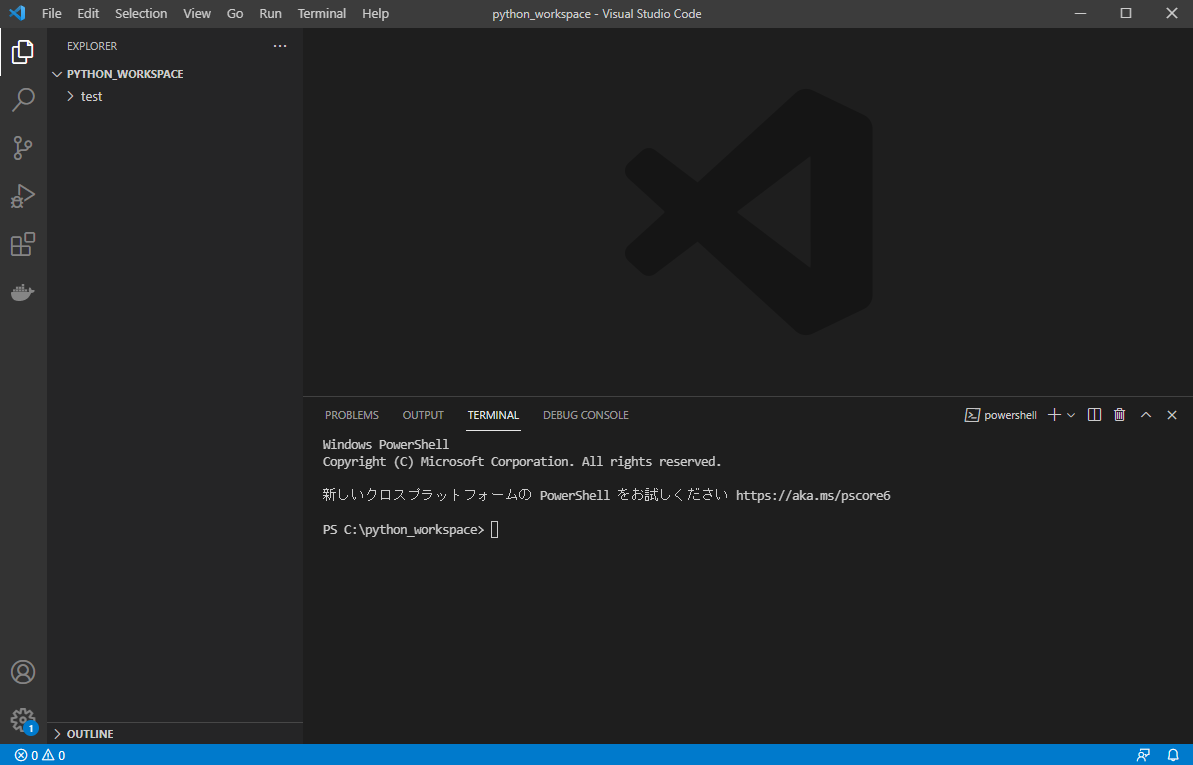The image size is (1193, 765).
Task: Open the View menu
Action: coord(197,14)
